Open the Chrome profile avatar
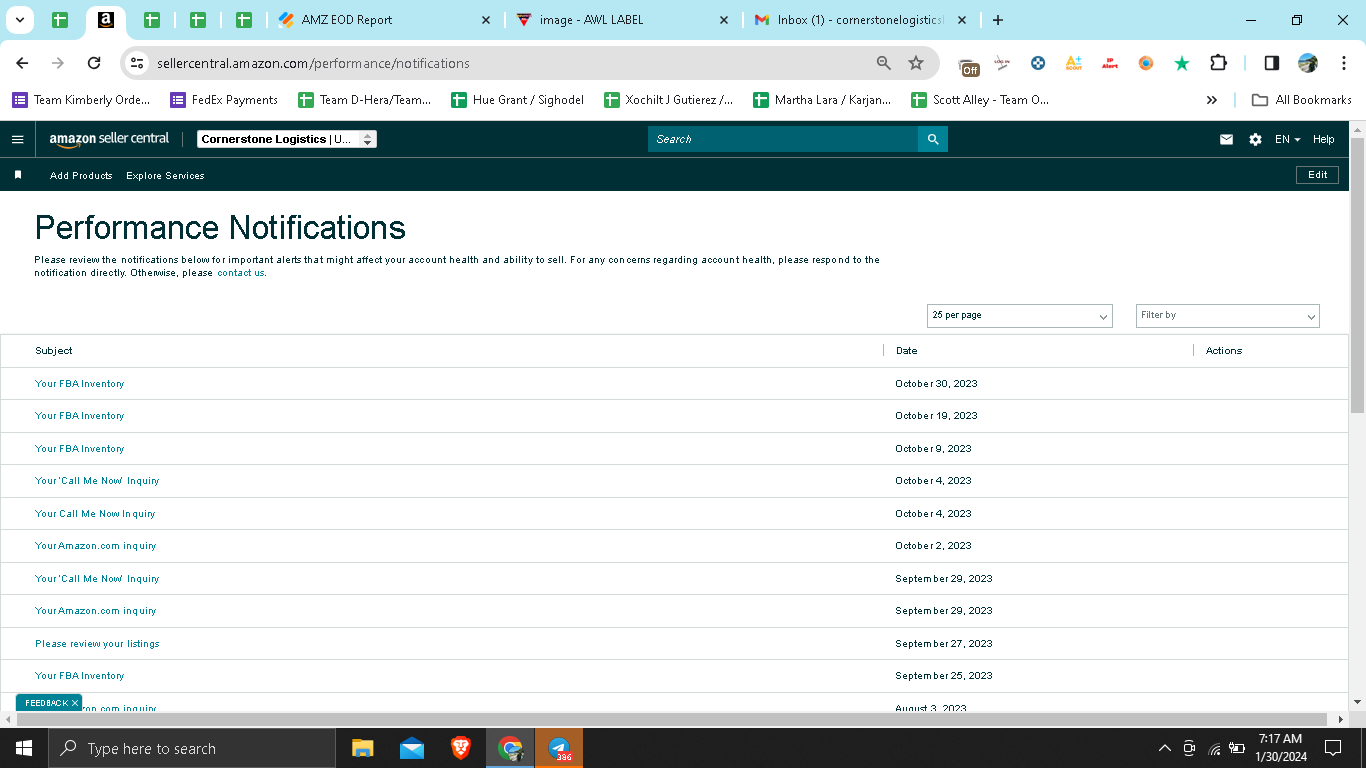1366x768 pixels. 1308,63
